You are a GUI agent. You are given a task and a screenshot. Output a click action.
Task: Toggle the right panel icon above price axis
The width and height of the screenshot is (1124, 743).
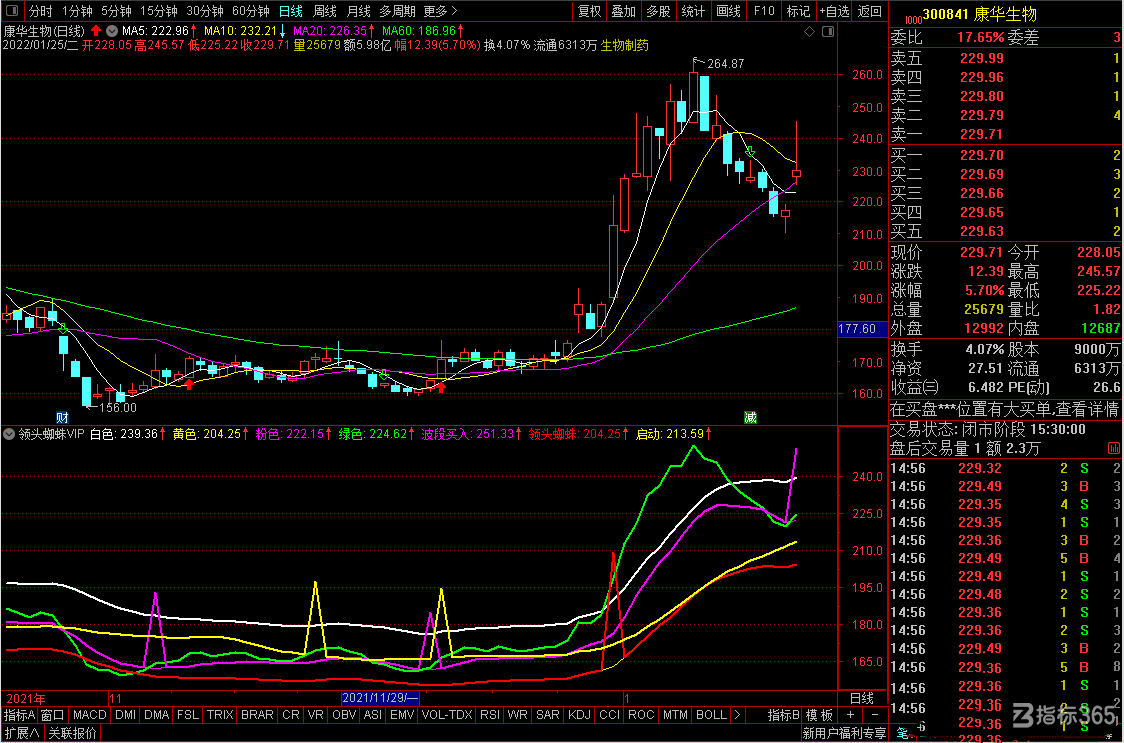(828, 32)
